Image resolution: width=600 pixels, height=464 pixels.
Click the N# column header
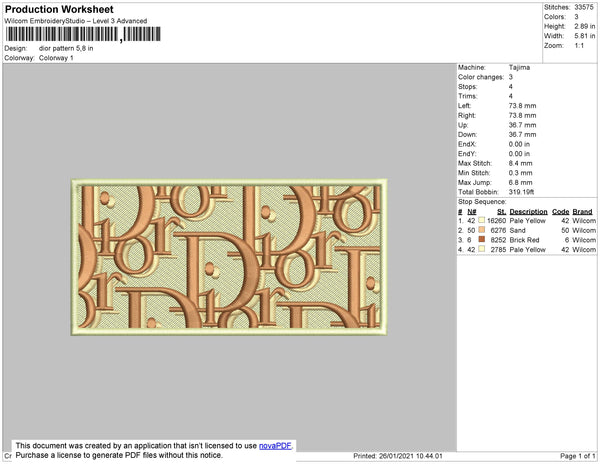472,211
